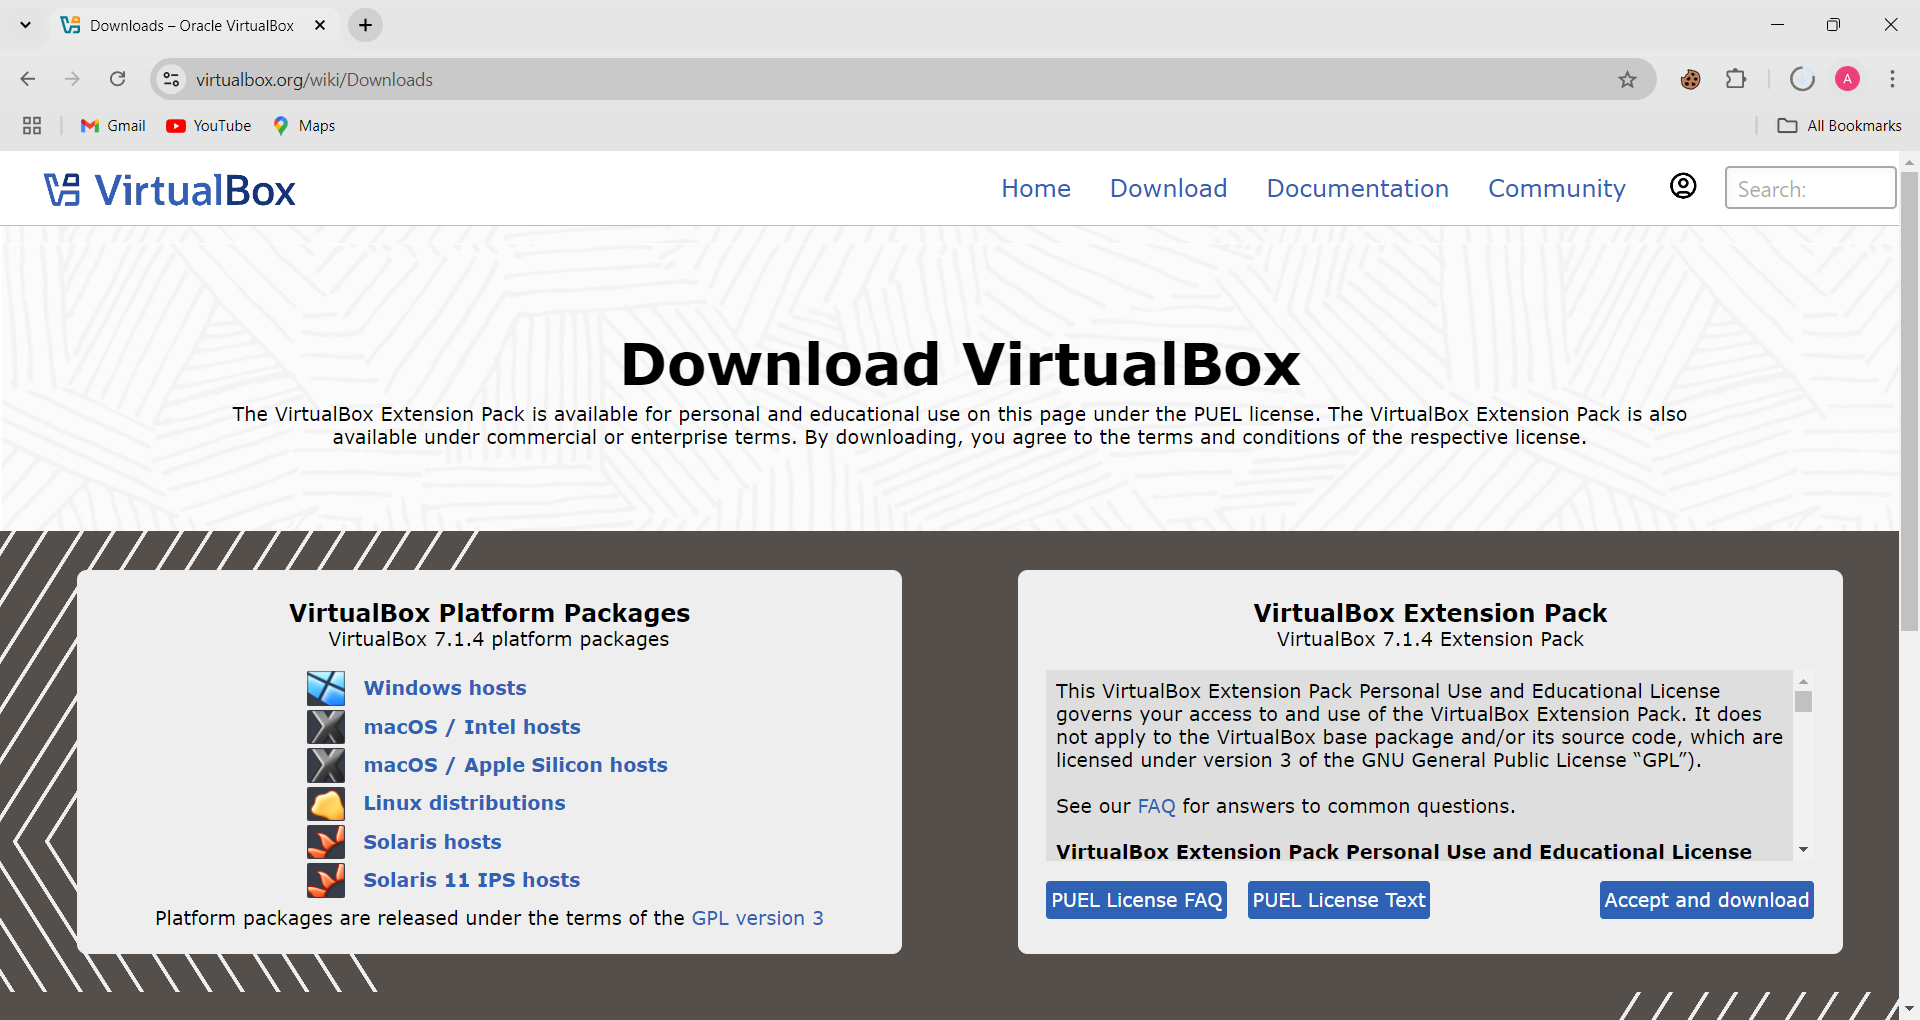Click the Accept and download button
This screenshot has height=1020, width=1920.
[1706, 900]
